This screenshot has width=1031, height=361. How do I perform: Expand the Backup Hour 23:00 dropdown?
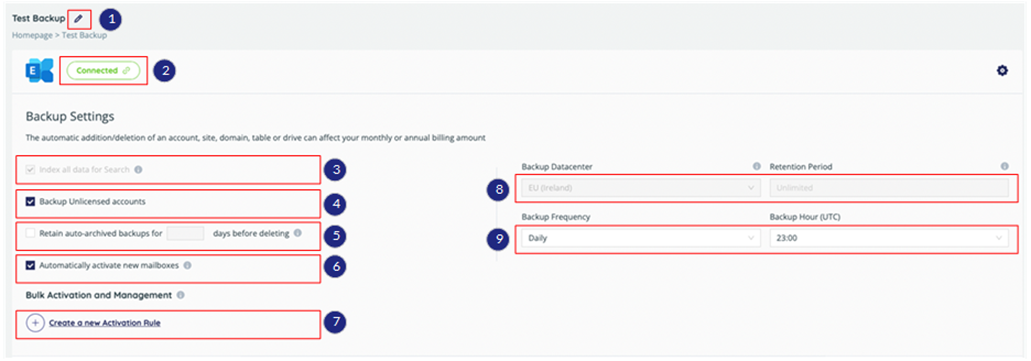click(889, 238)
